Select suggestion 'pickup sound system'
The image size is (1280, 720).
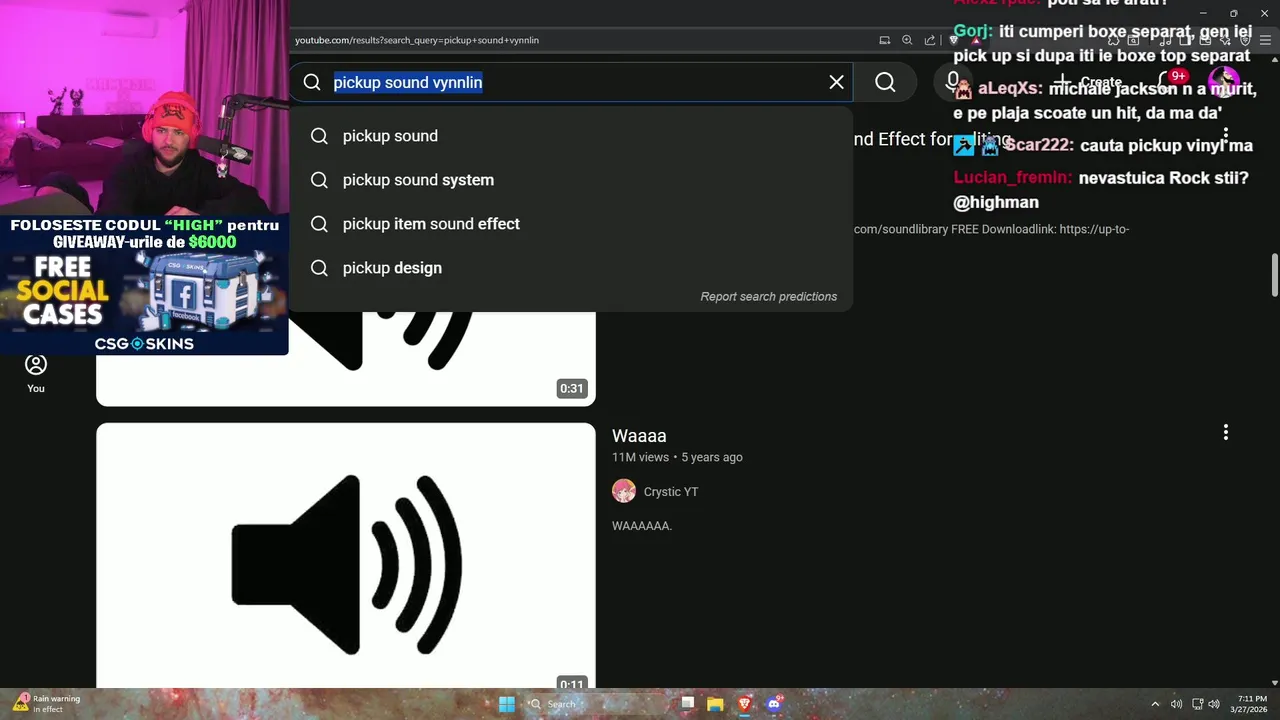click(570, 180)
